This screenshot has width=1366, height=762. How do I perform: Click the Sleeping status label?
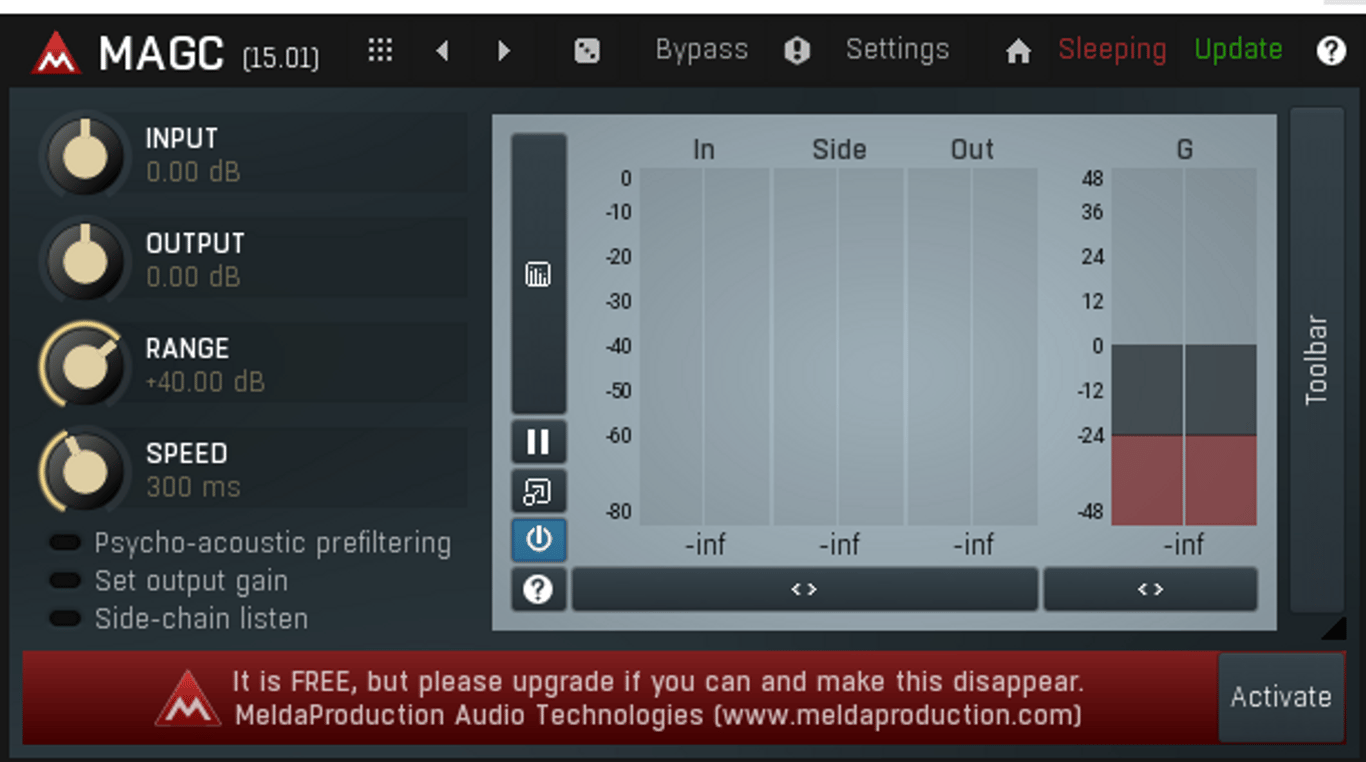coord(1112,49)
